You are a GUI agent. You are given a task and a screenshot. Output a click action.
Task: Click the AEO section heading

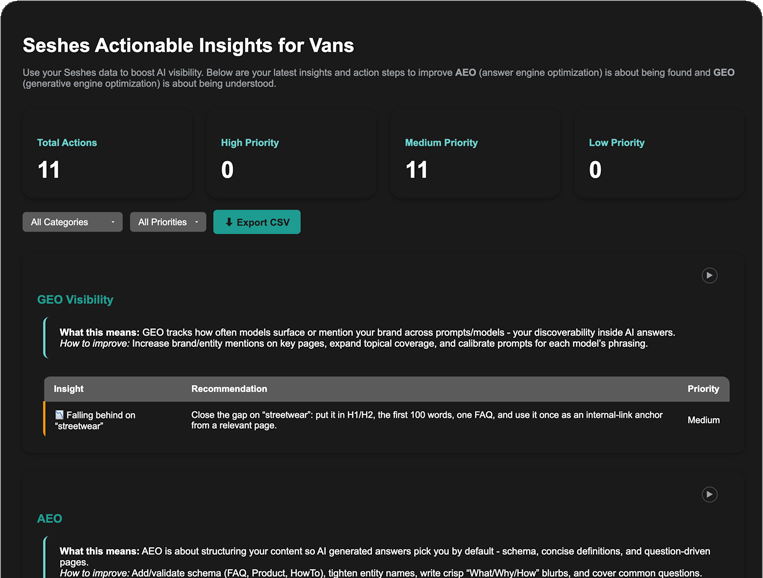[49, 518]
